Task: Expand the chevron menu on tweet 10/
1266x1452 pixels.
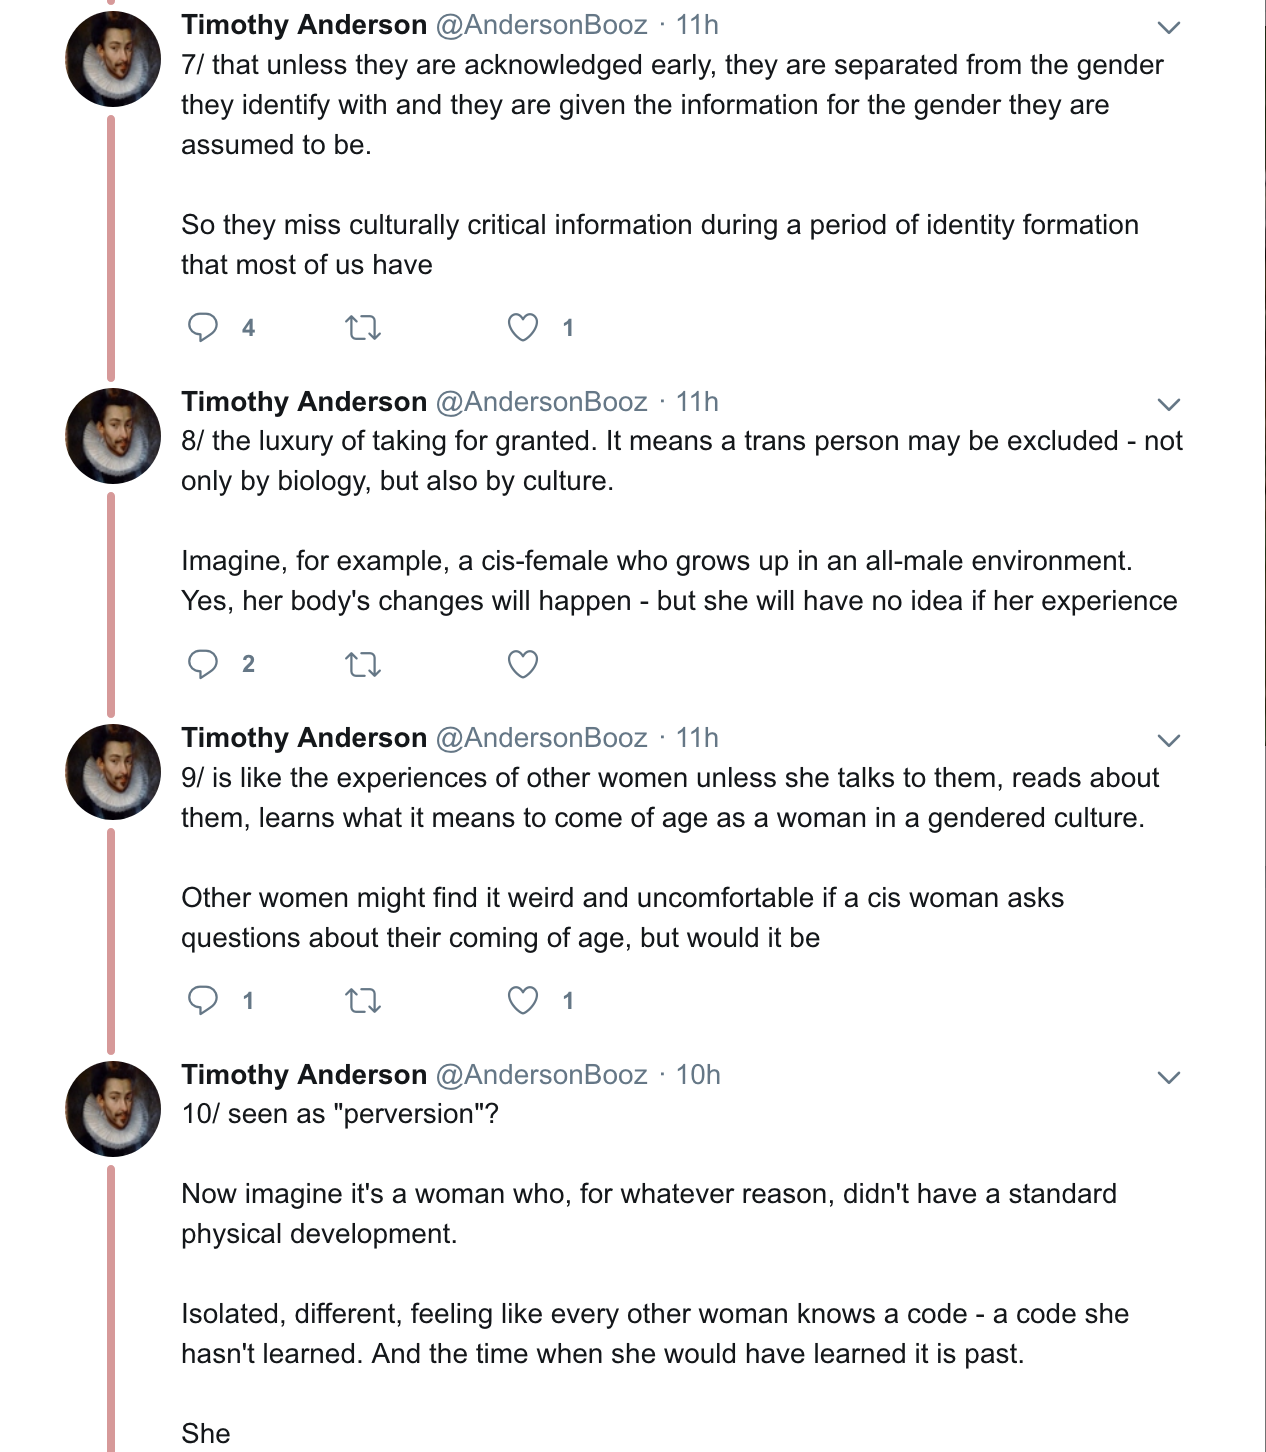Action: click(x=1168, y=1077)
